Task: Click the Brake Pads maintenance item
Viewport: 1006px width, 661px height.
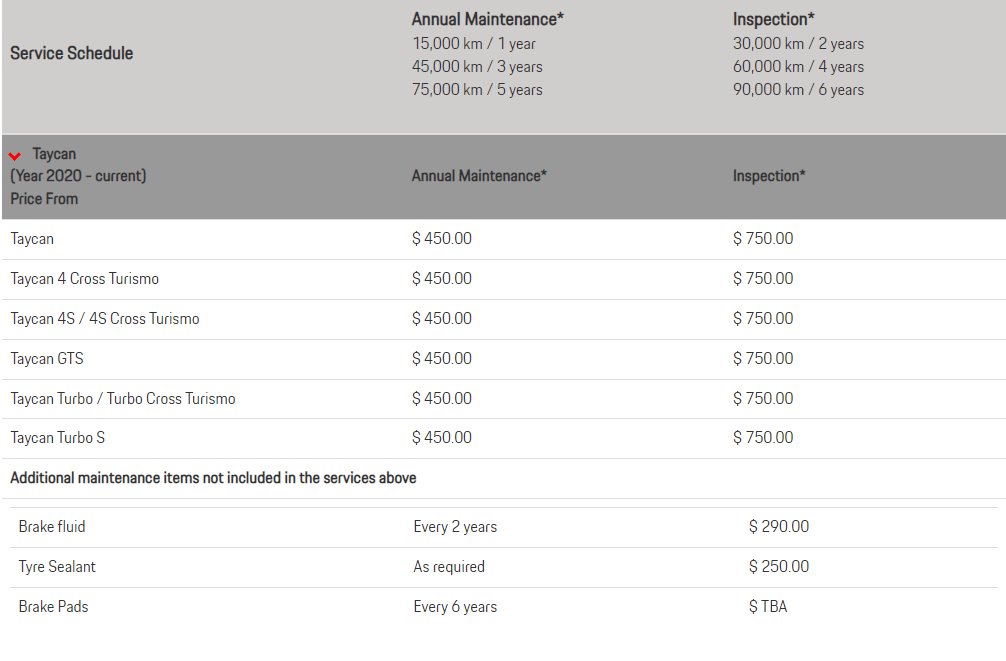Action: [x=53, y=606]
